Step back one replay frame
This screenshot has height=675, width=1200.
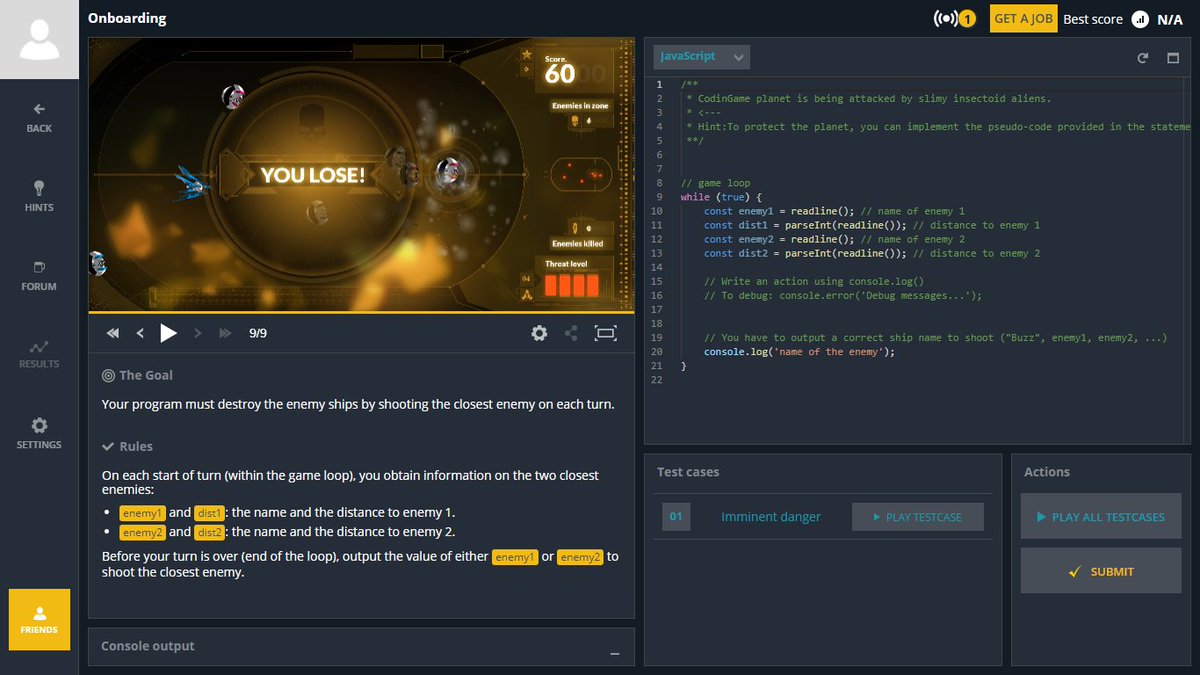coord(140,333)
